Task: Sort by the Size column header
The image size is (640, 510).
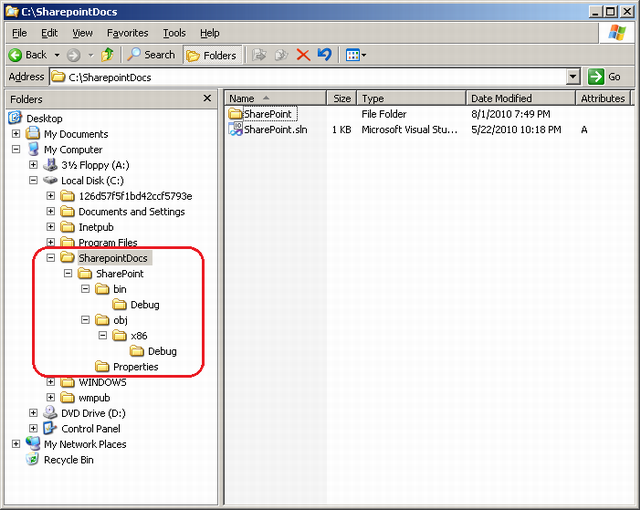Action: 342,98
